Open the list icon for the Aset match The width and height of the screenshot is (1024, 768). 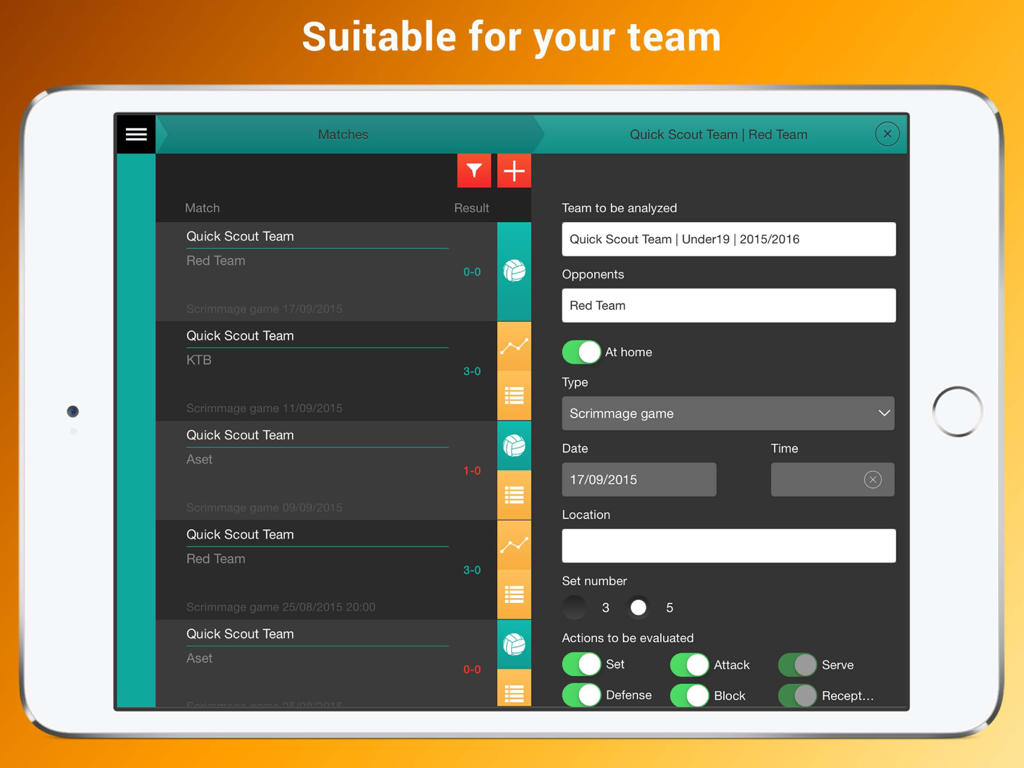(514, 494)
